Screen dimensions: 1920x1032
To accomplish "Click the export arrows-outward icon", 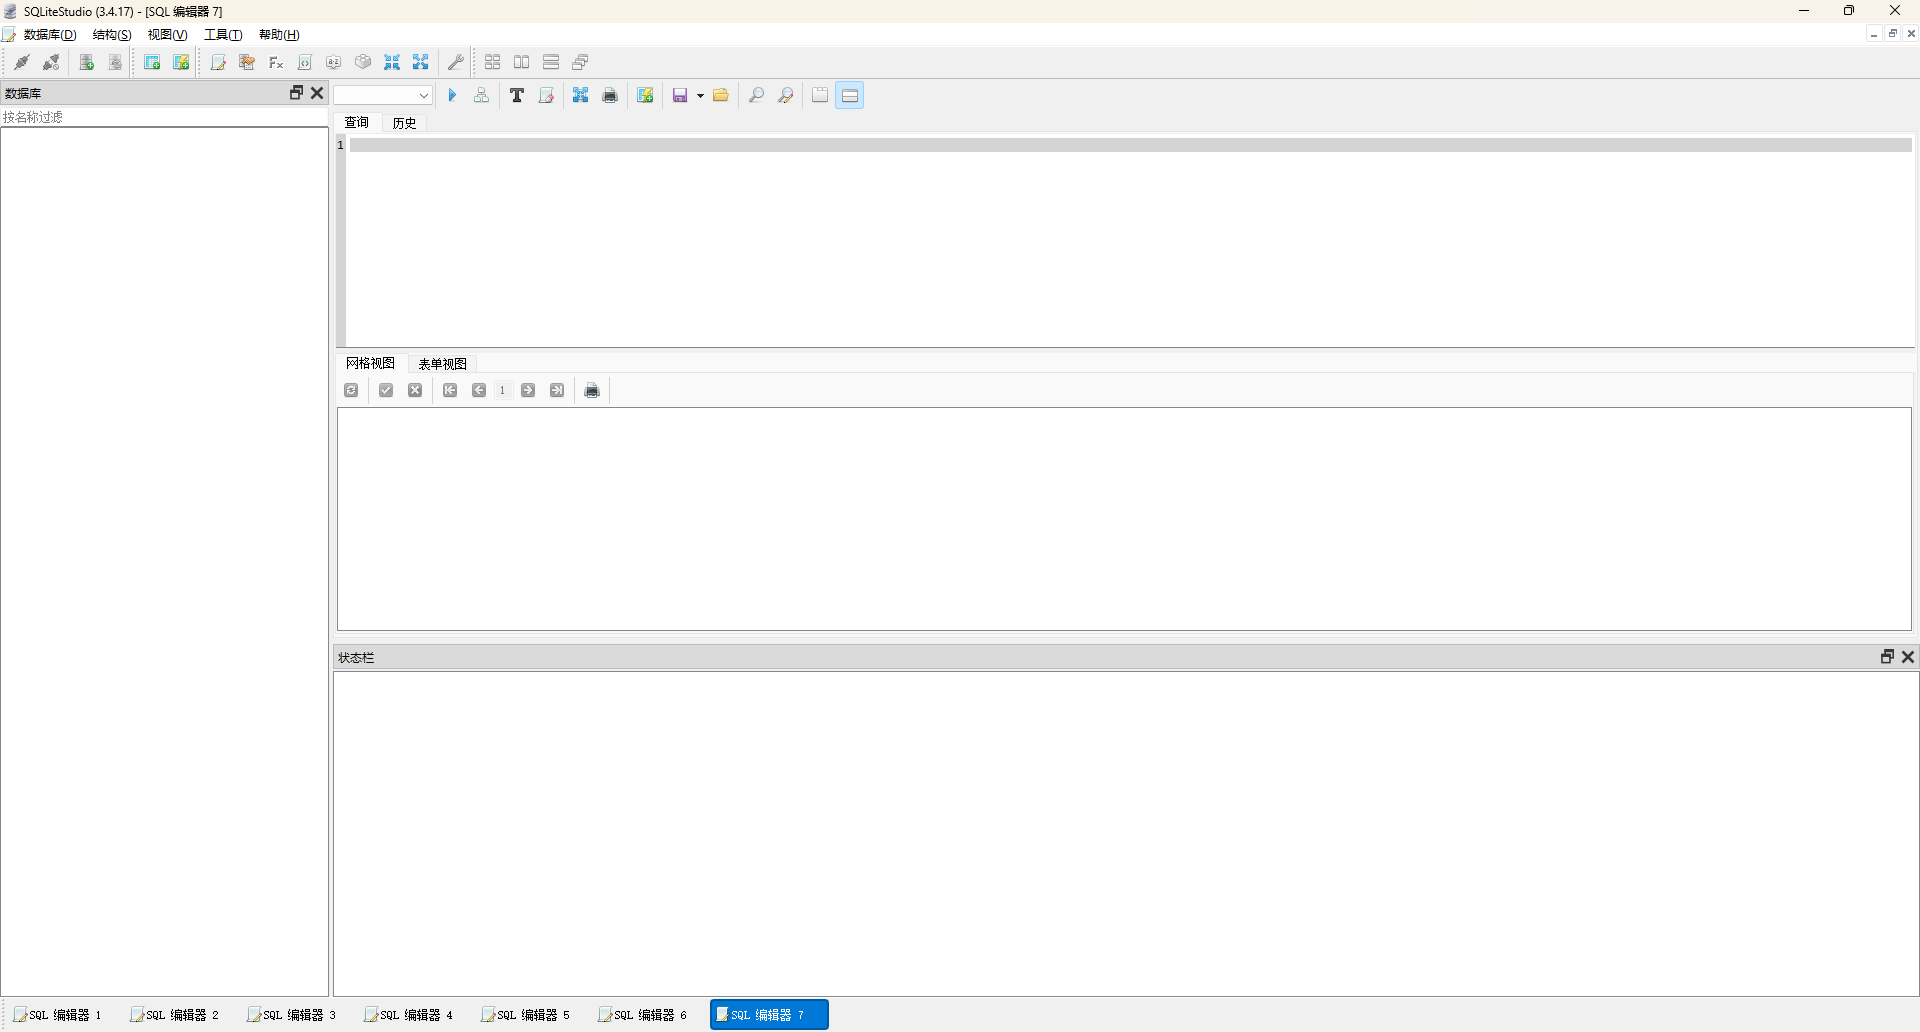I will [x=421, y=62].
